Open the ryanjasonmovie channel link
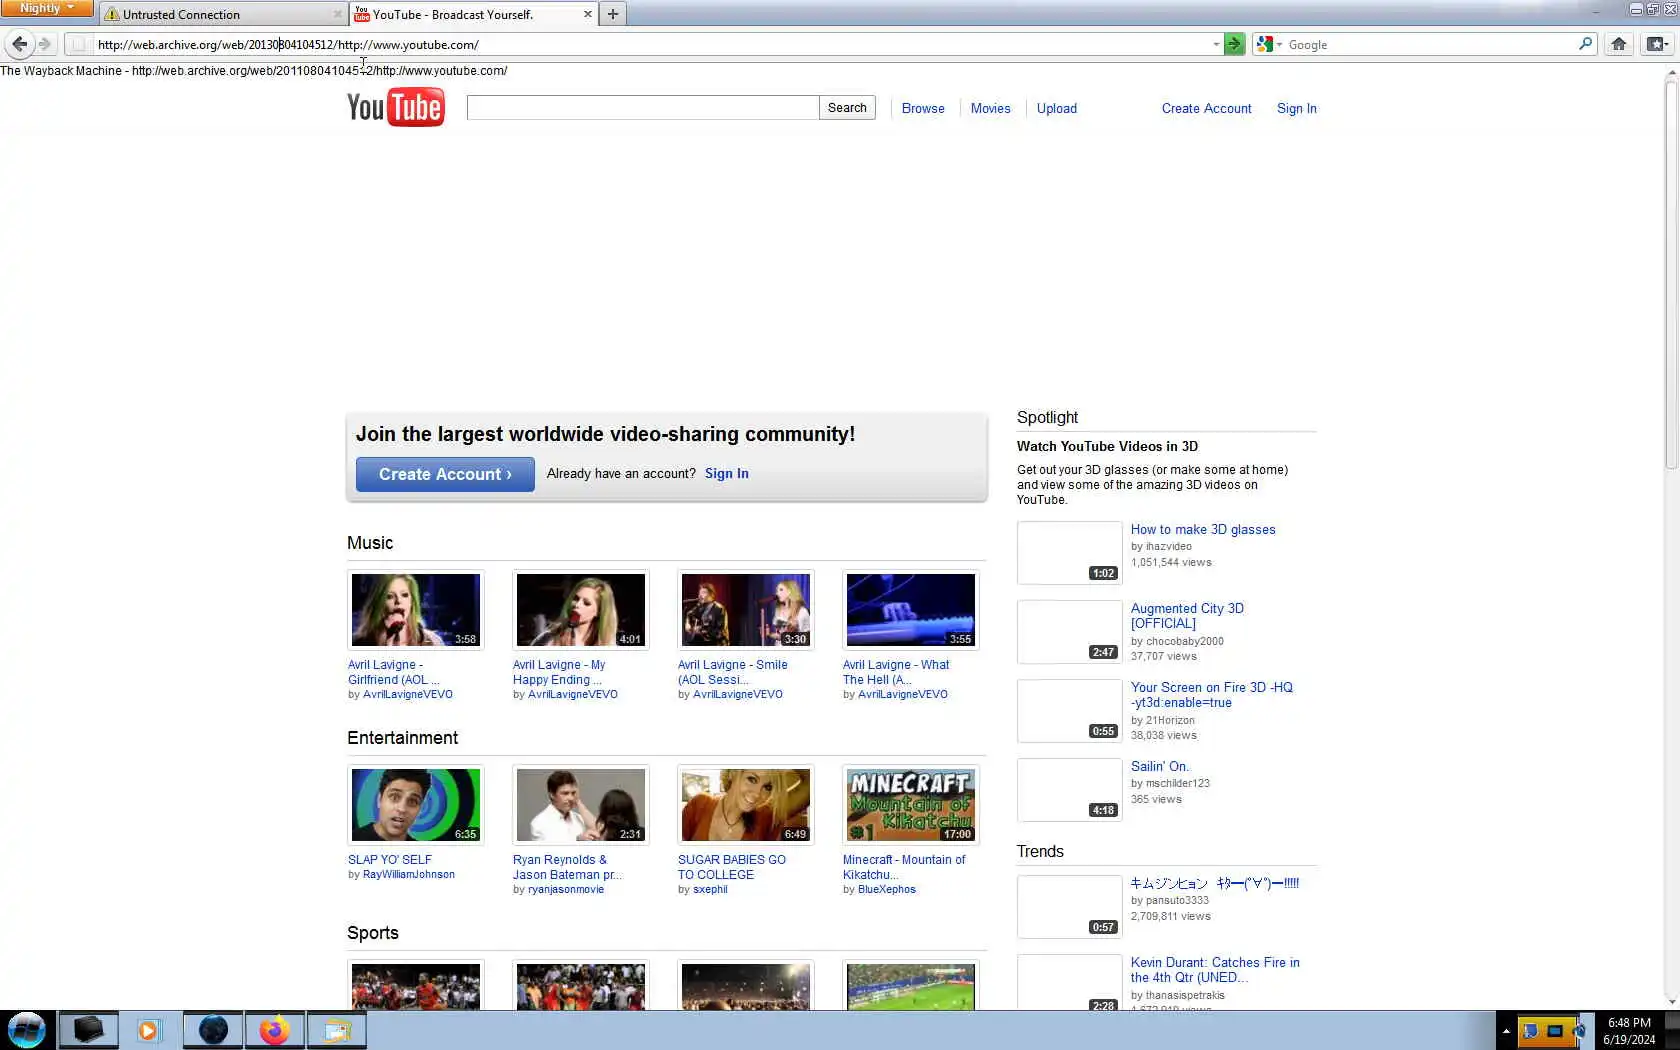1680x1050 pixels. 566,890
